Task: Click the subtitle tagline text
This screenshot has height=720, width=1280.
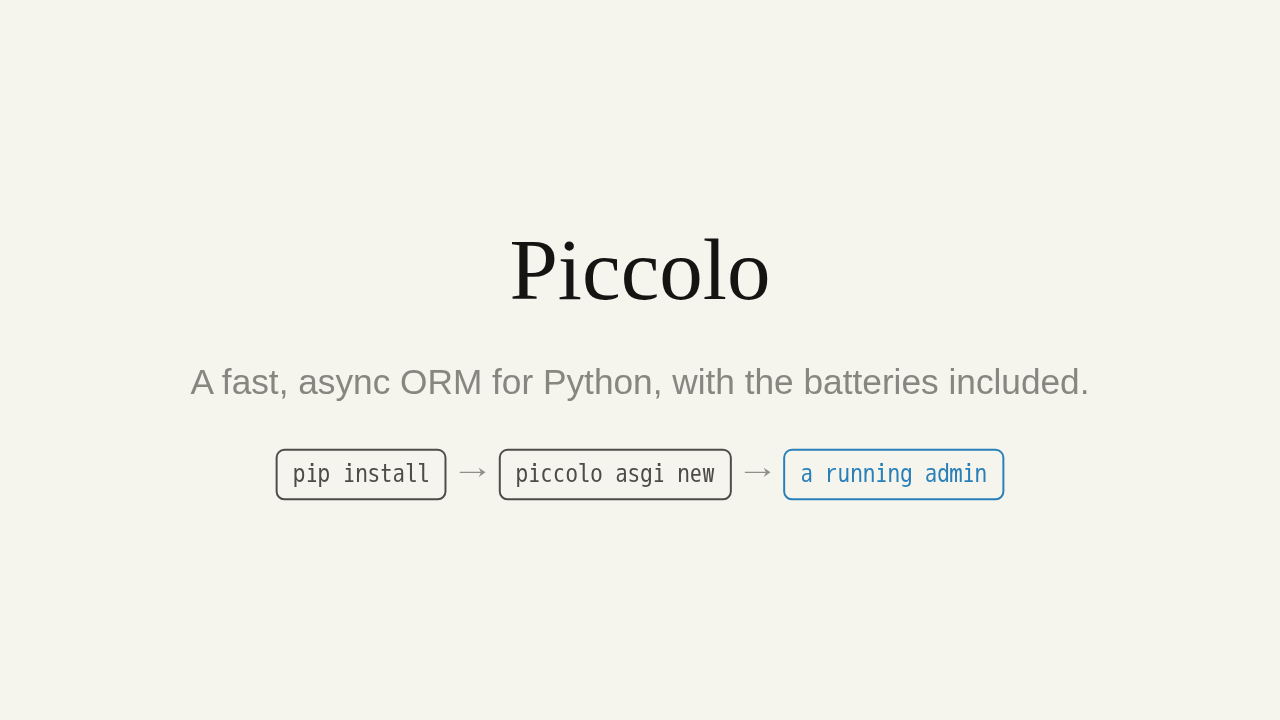Action: tap(640, 382)
